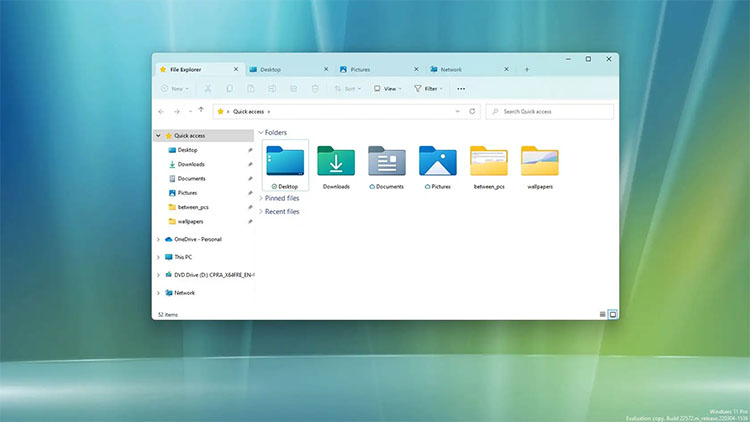Collapse the Folders section
Screen dimensions: 750x422
261,133
